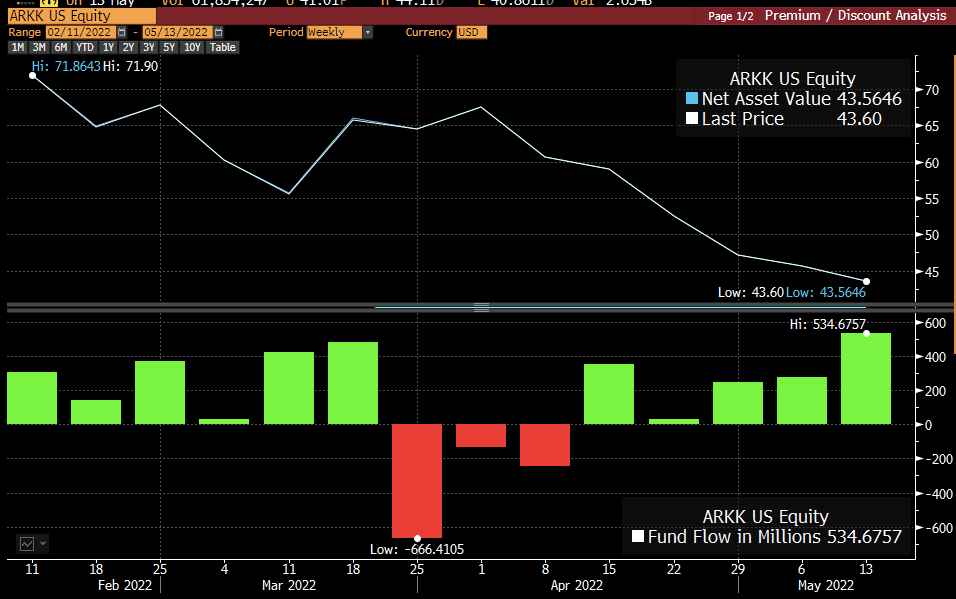This screenshot has height=599, width=956.
Task: Select the 3Y range button
Action: [x=149, y=48]
